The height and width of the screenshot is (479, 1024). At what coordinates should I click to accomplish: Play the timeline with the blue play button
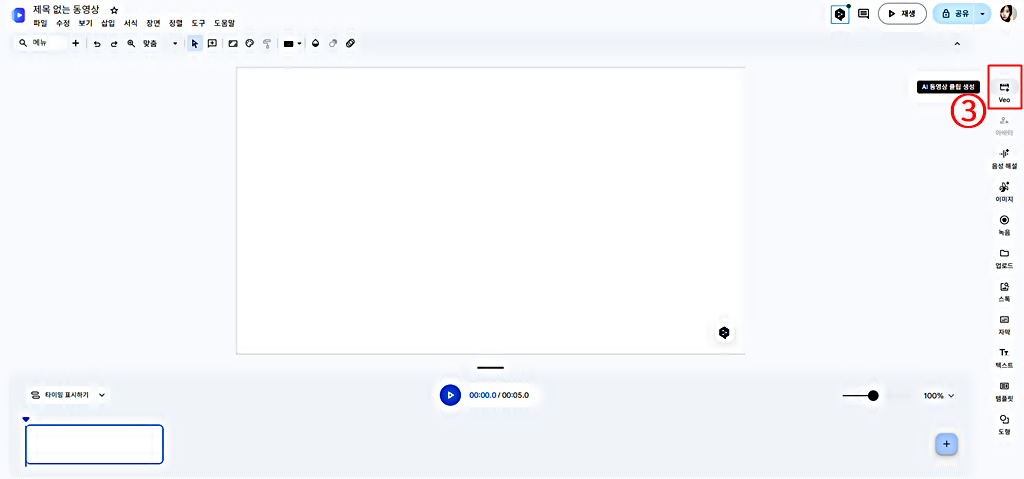pos(450,395)
